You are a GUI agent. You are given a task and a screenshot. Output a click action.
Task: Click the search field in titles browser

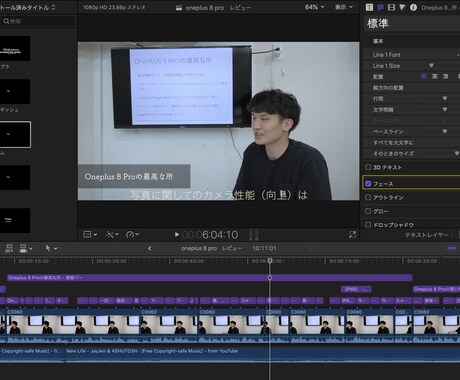point(37,21)
